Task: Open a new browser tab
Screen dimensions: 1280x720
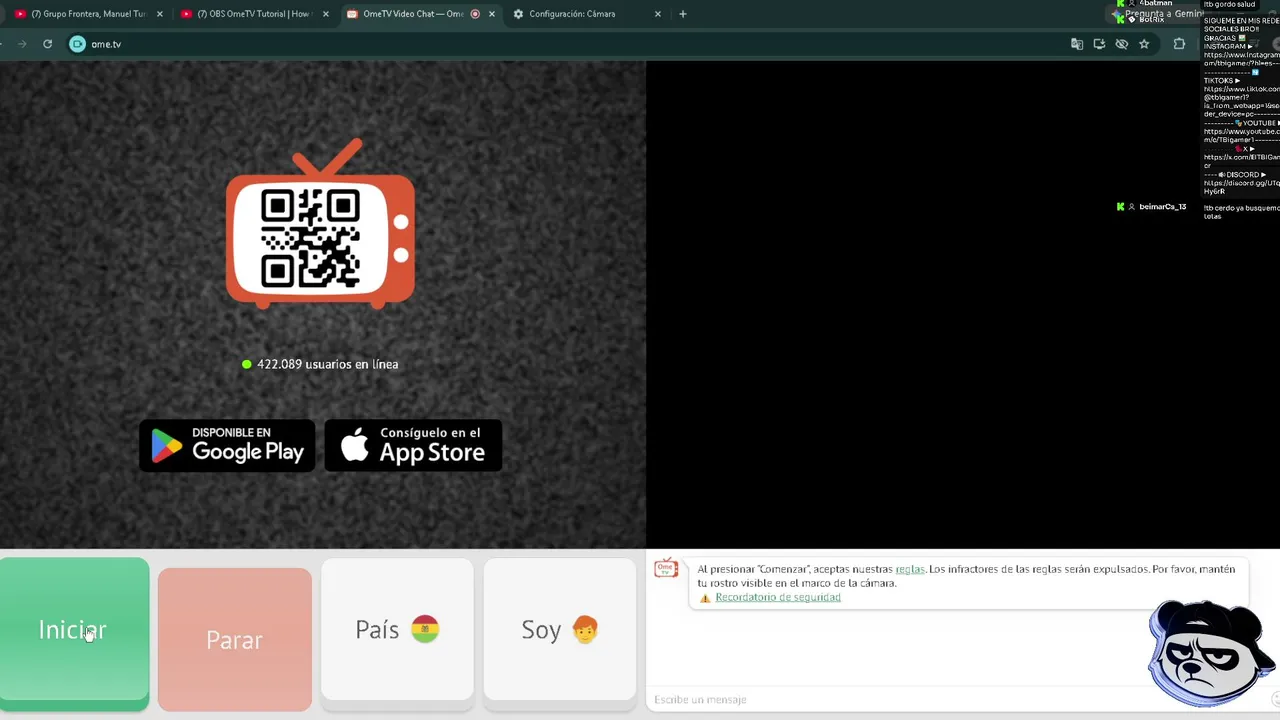Action: pos(683,14)
